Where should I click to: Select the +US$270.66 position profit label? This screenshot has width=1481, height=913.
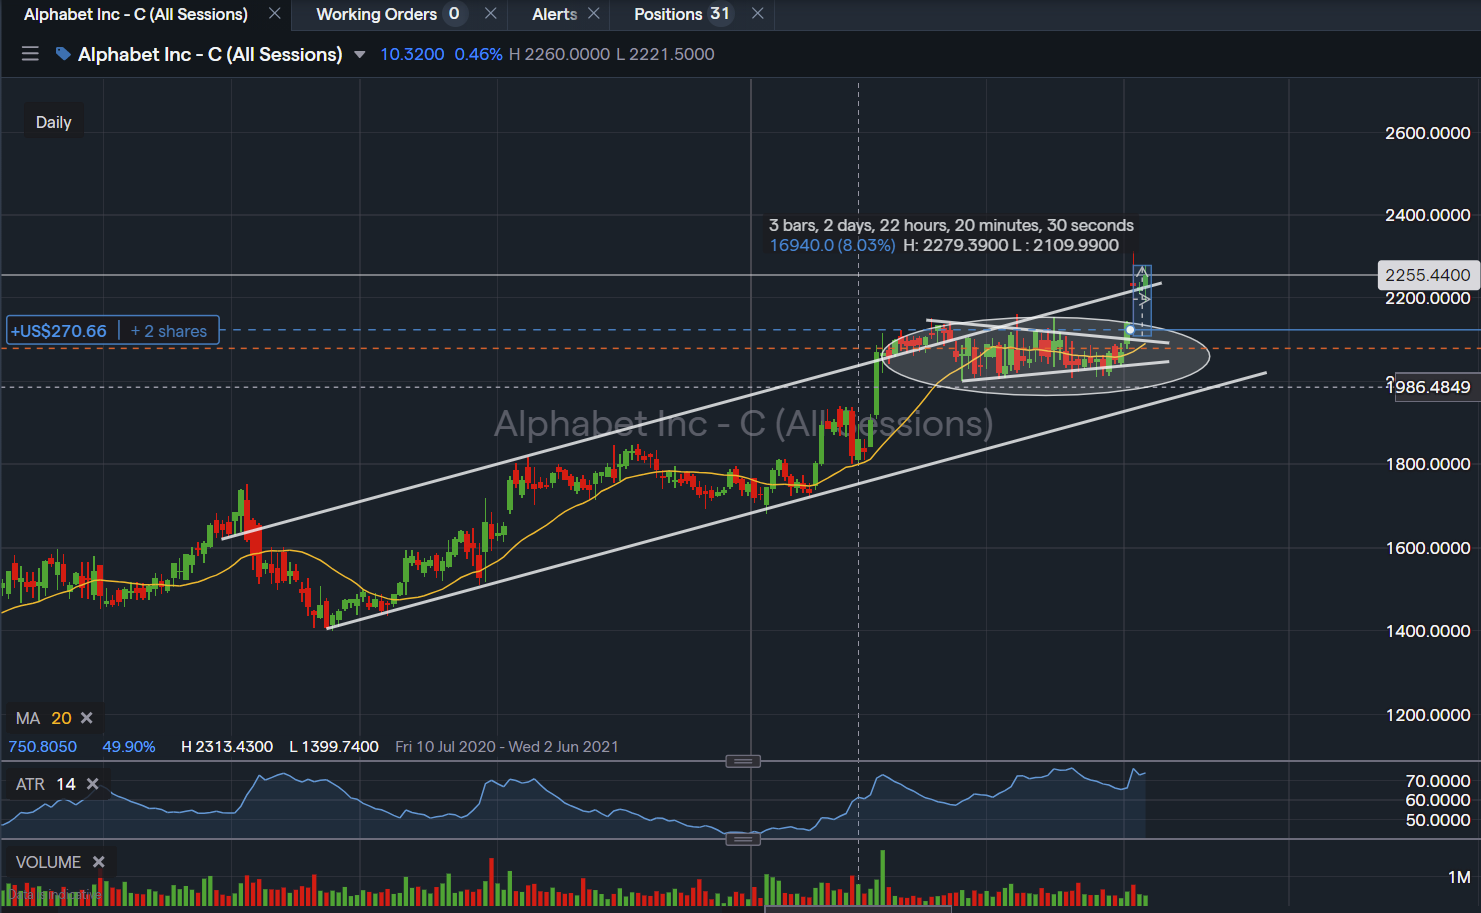click(x=59, y=331)
